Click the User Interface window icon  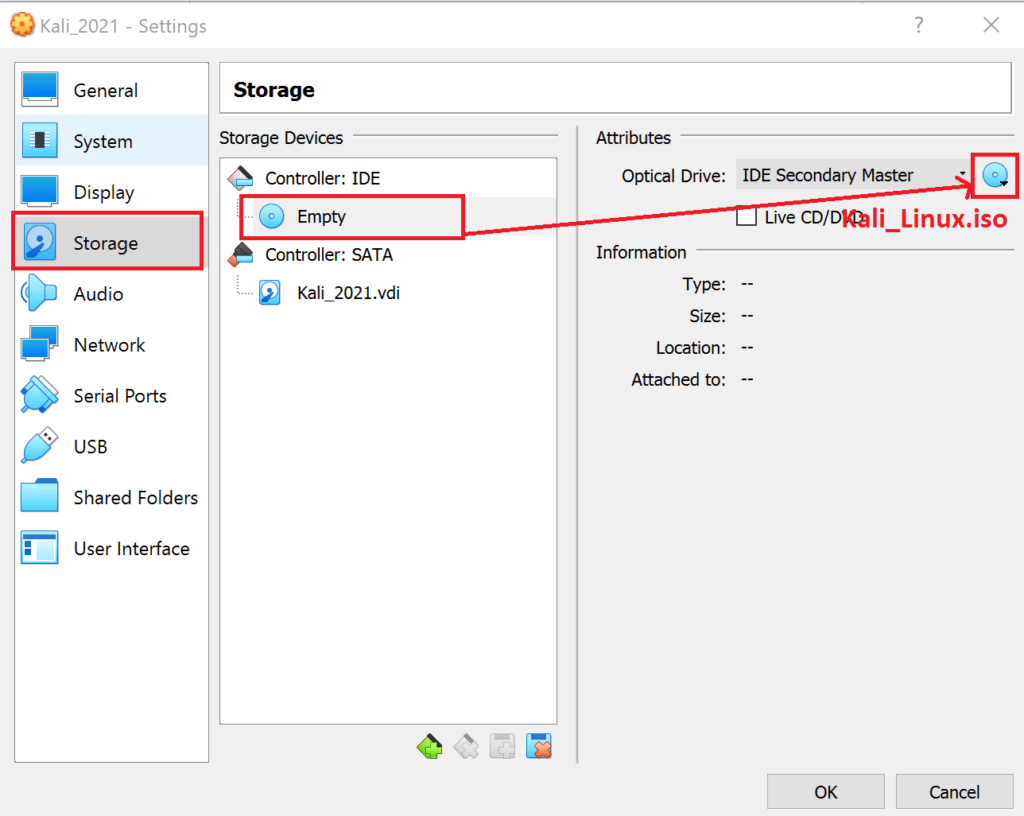click(x=39, y=547)
